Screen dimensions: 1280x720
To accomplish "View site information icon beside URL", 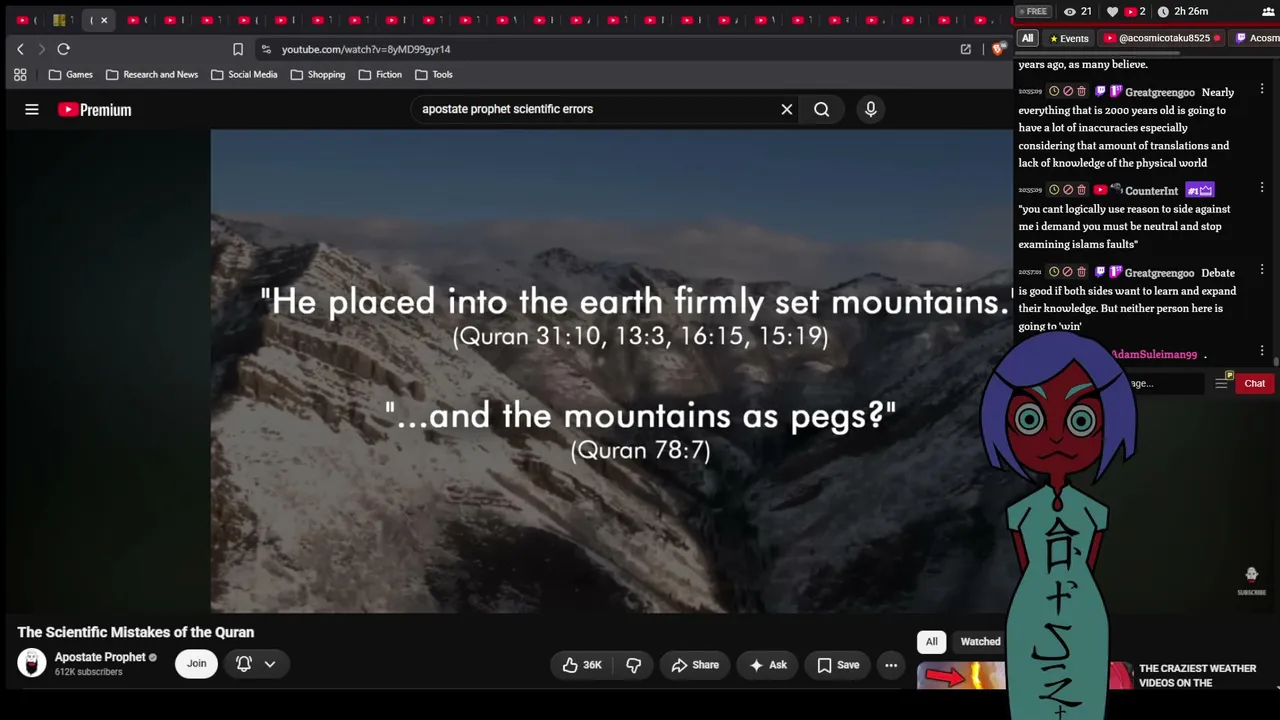I will (x=265, y=49).
